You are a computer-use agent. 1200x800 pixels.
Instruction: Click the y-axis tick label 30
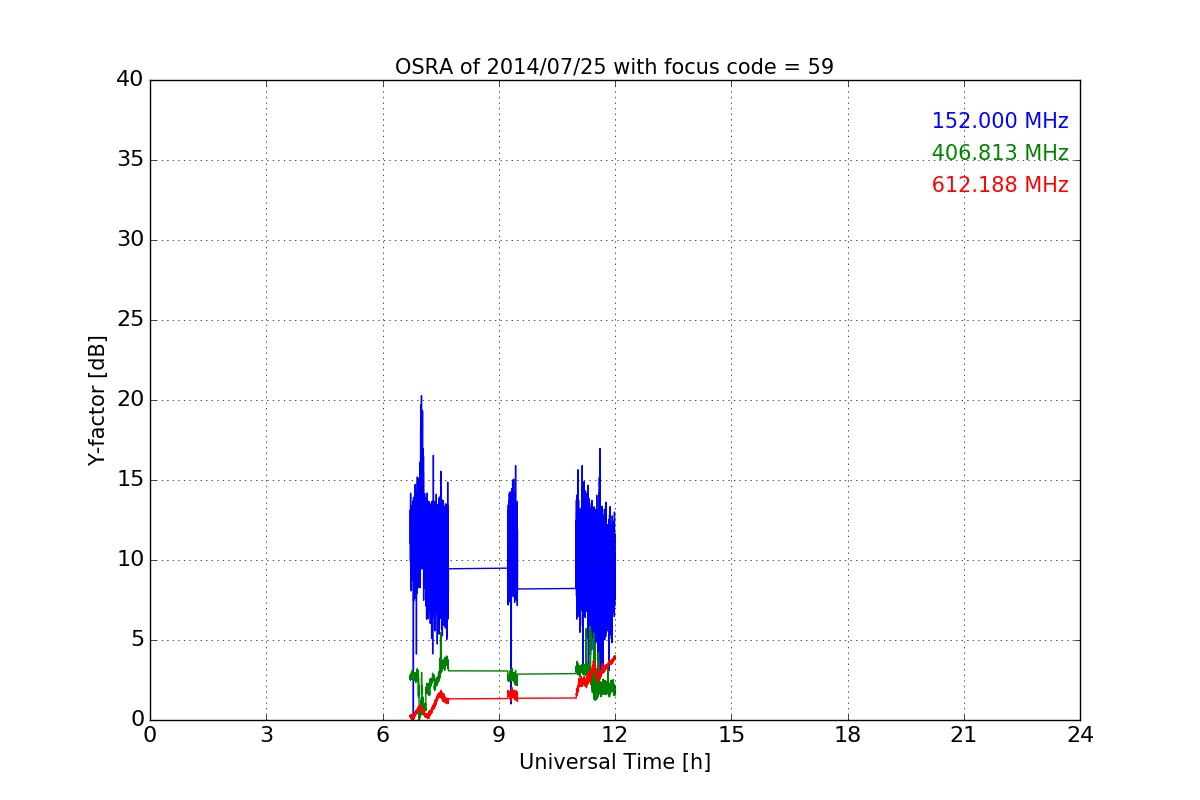[130, 240]
